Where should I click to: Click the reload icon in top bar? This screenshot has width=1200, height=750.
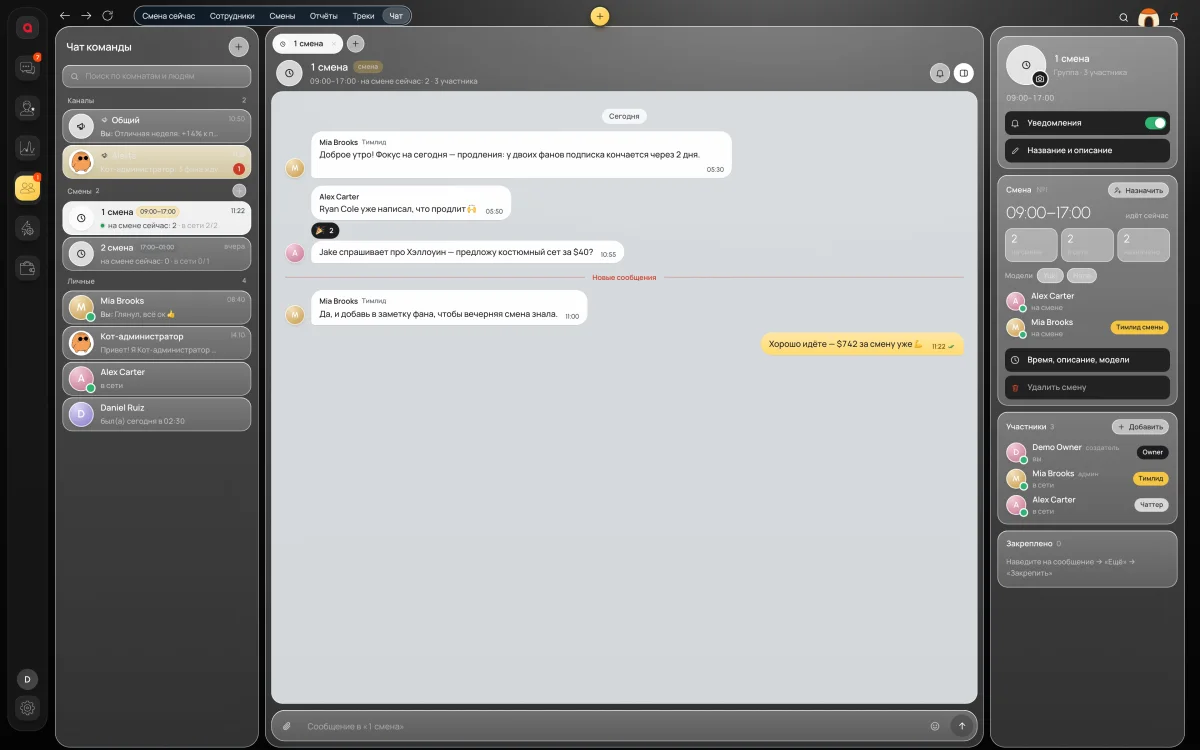pos(108,16)
